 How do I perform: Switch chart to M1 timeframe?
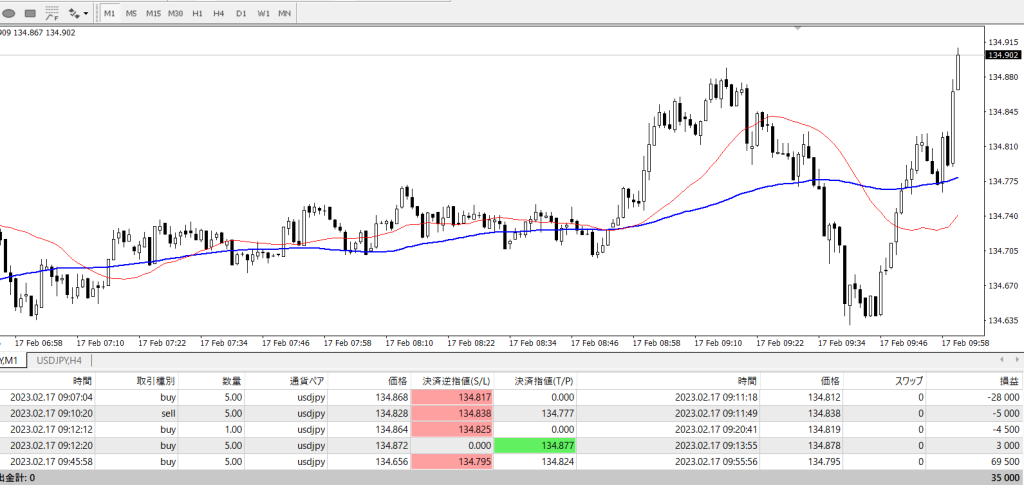(109, 14)
